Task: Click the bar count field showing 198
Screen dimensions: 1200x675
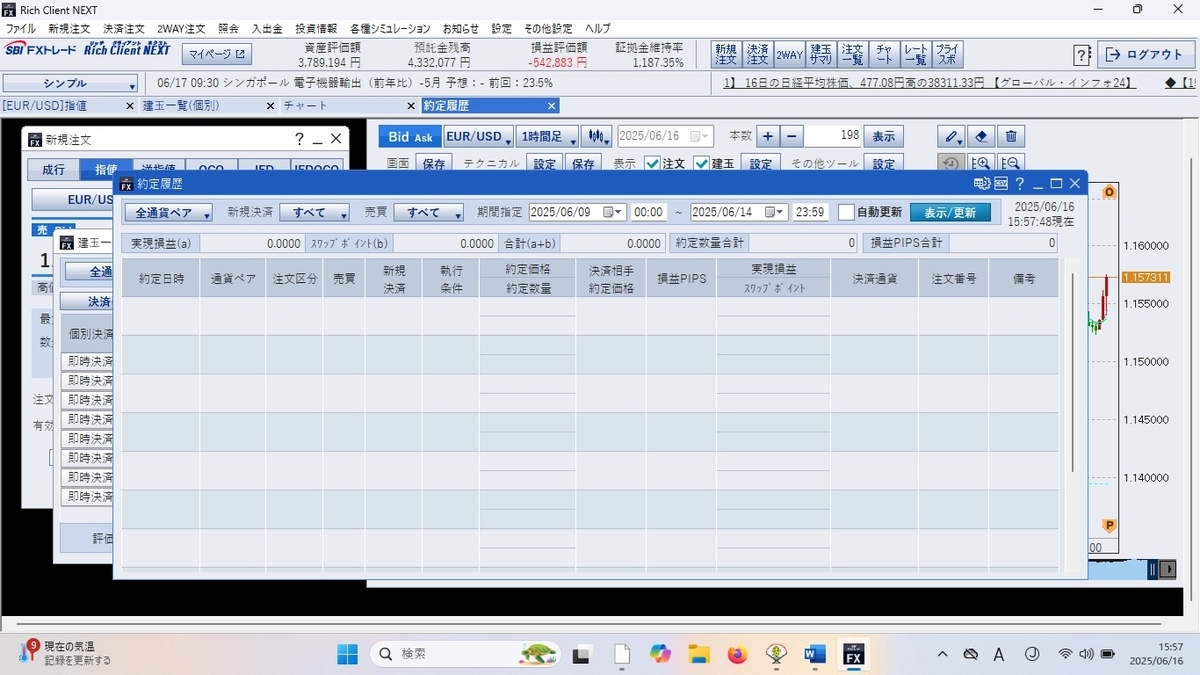Action: tap(834, 137)
